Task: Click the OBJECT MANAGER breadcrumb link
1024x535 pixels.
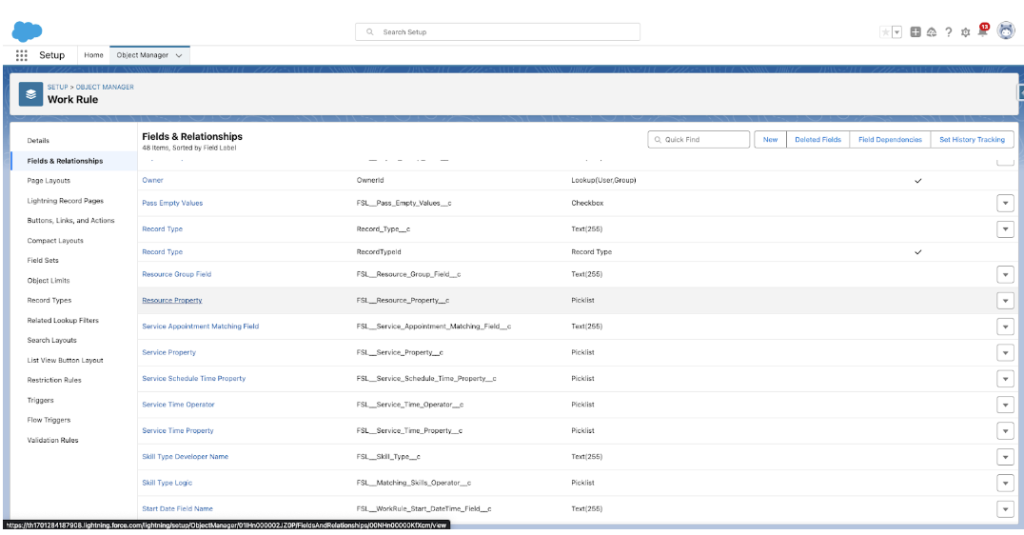Action: point(104,87)
